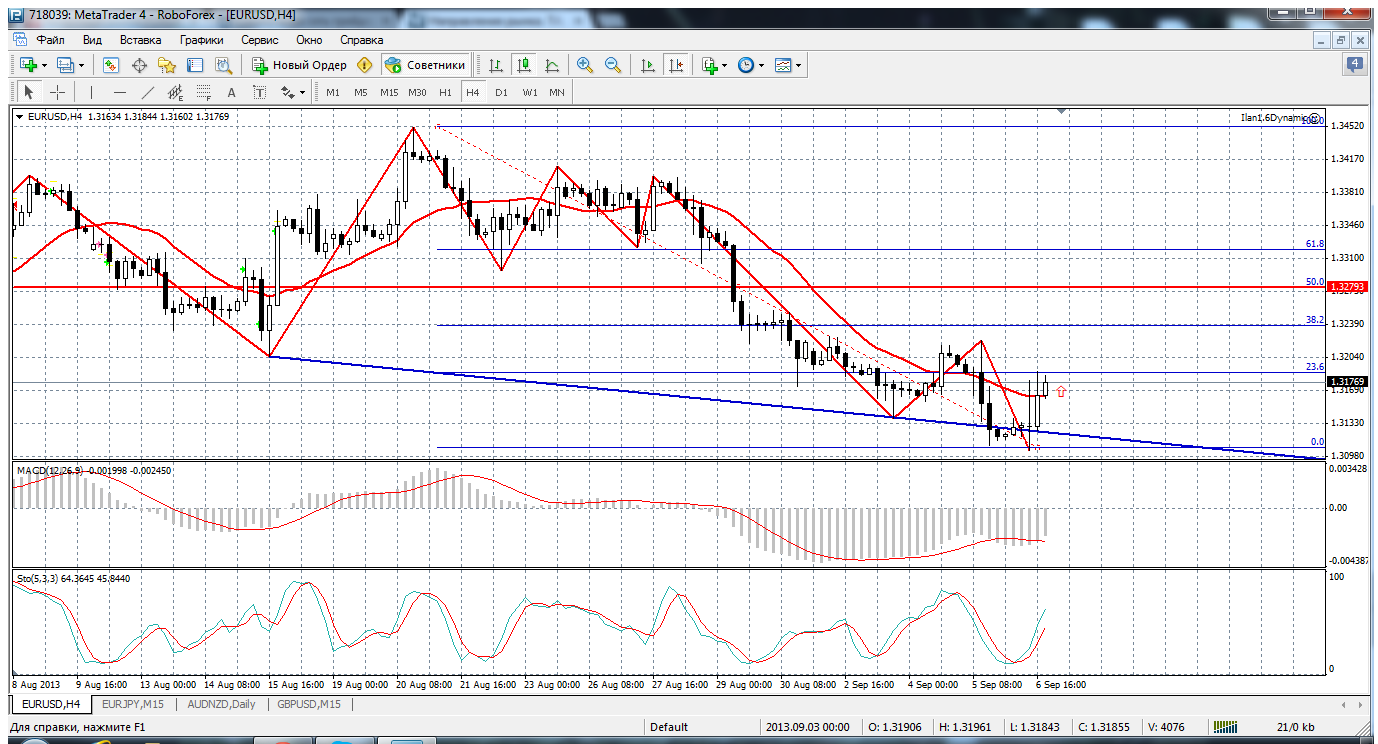Expand the indicators list dropdown
This screenshot has width=1378, height=744.
(x=724, y=66)
